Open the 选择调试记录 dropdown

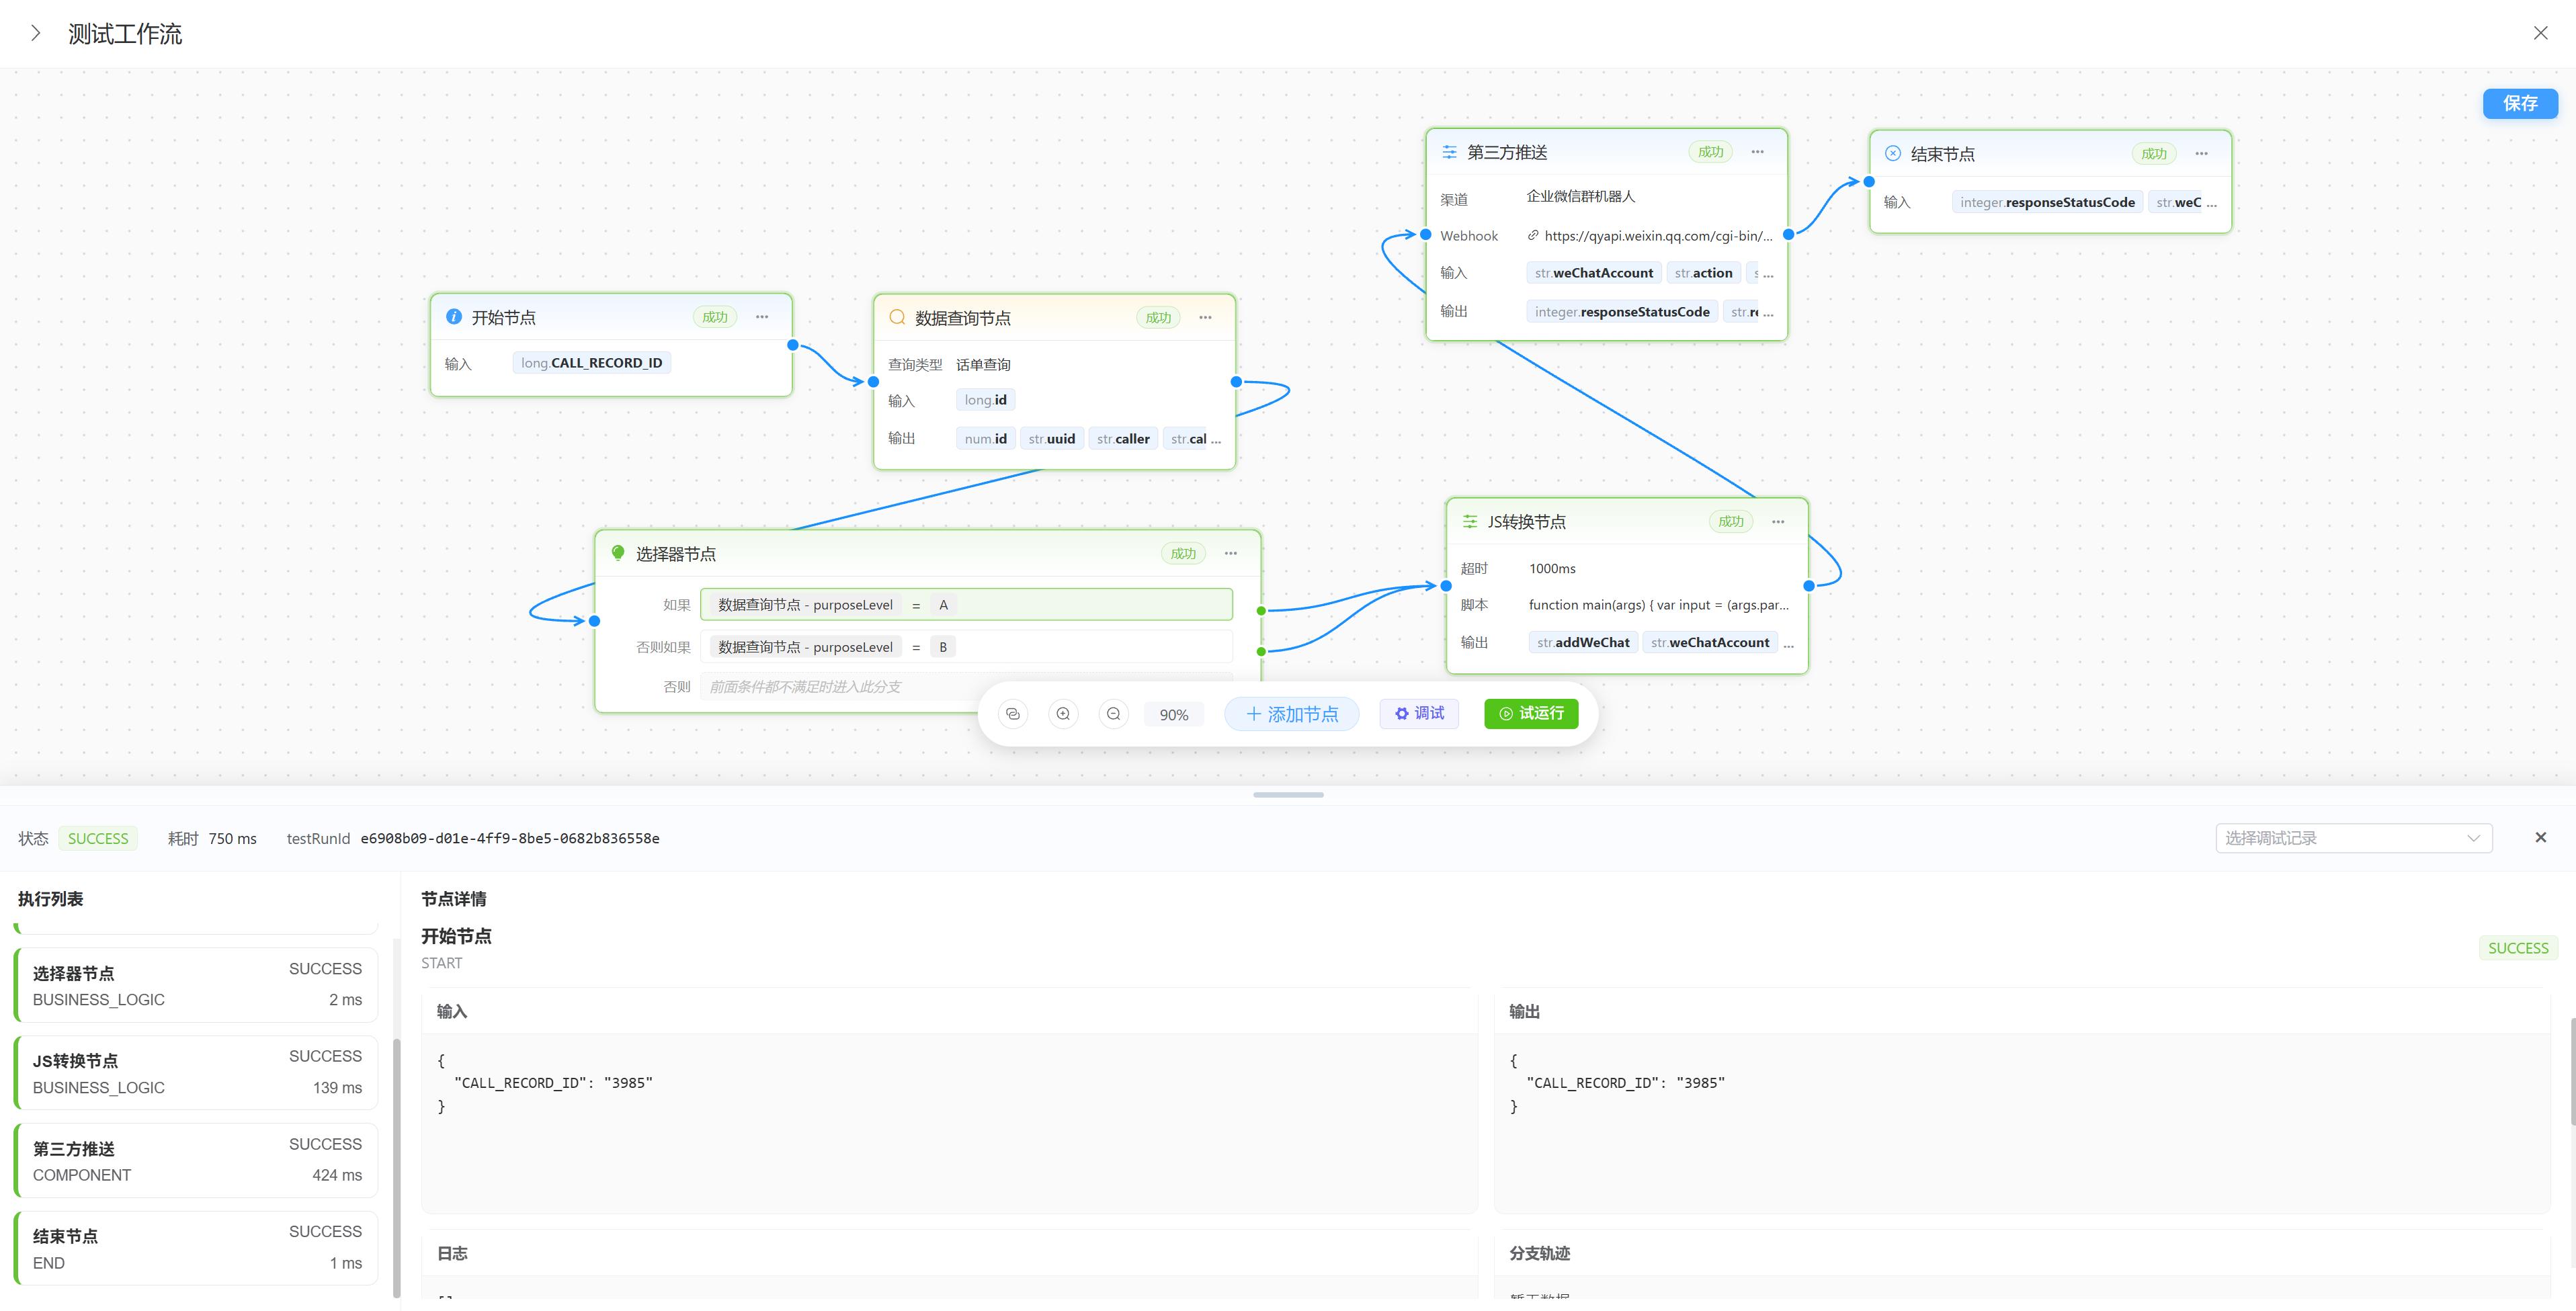tap(2353, 838)
